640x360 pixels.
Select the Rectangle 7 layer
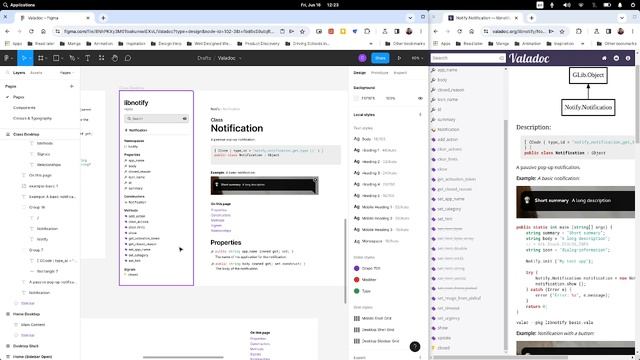coord(47,271)
